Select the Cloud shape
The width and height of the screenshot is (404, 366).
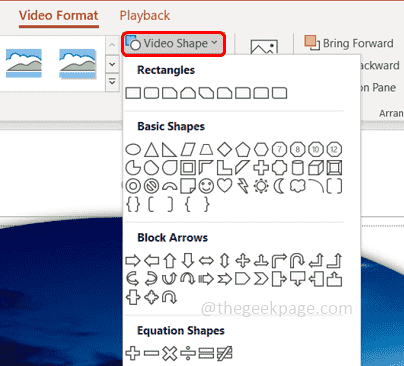pyautogui.click(x=298, y=186)
